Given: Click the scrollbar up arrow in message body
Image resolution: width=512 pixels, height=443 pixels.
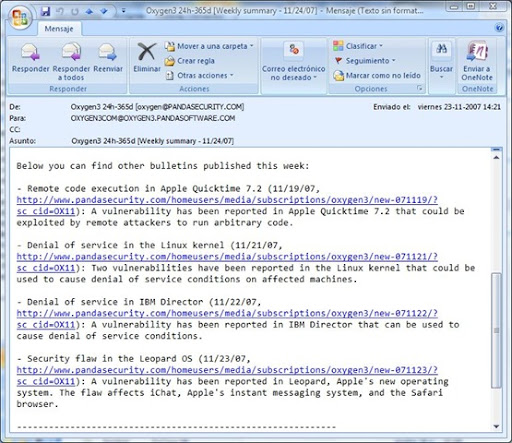Looking at the screenshot, I should (496, 157).
